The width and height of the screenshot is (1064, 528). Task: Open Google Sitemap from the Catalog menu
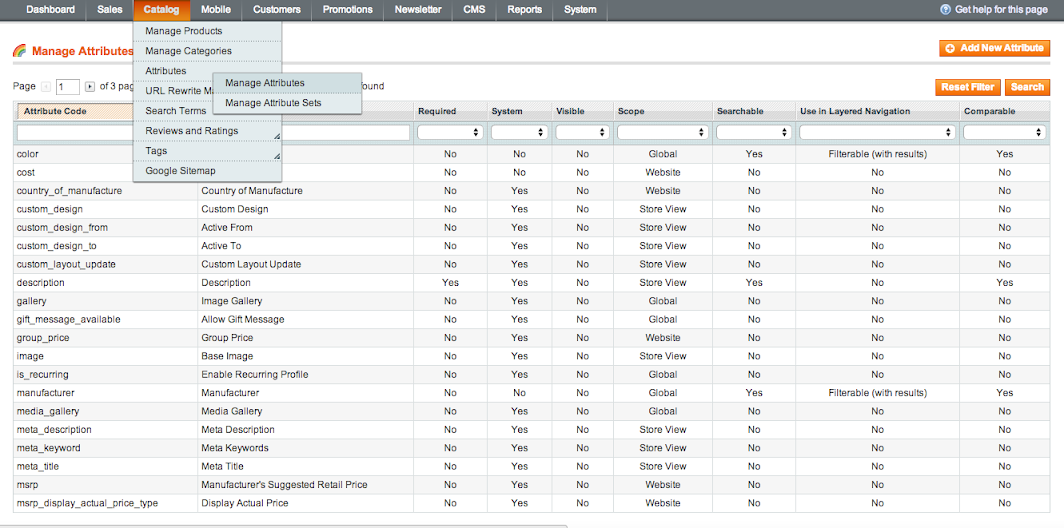pyautogui.click(x=180, y=171)
